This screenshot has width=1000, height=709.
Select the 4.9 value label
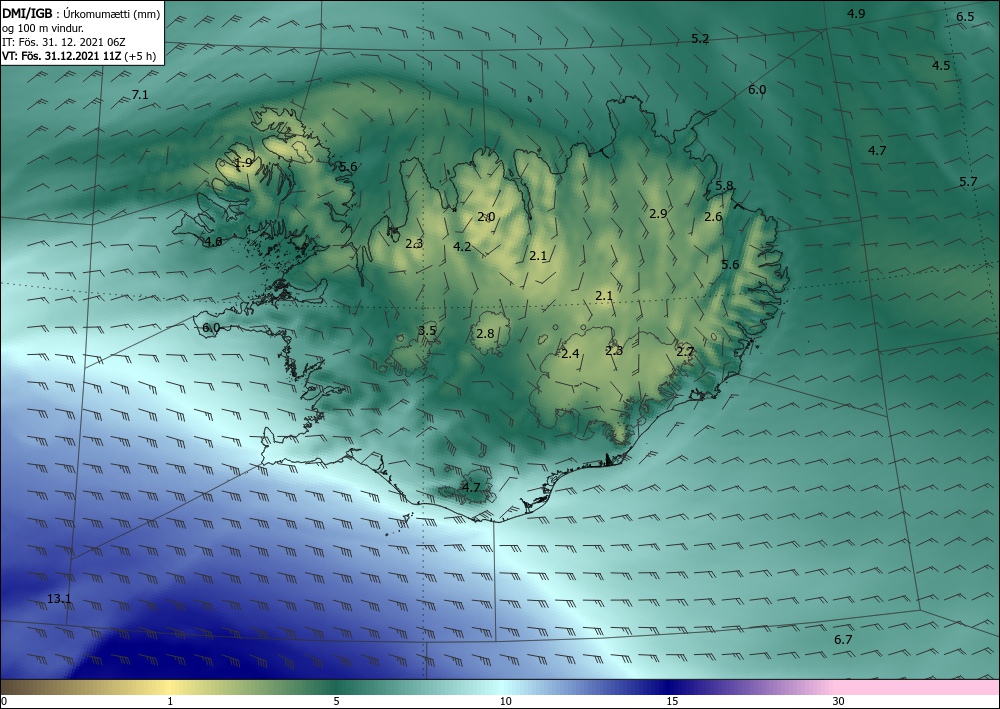tap(856, 13)
